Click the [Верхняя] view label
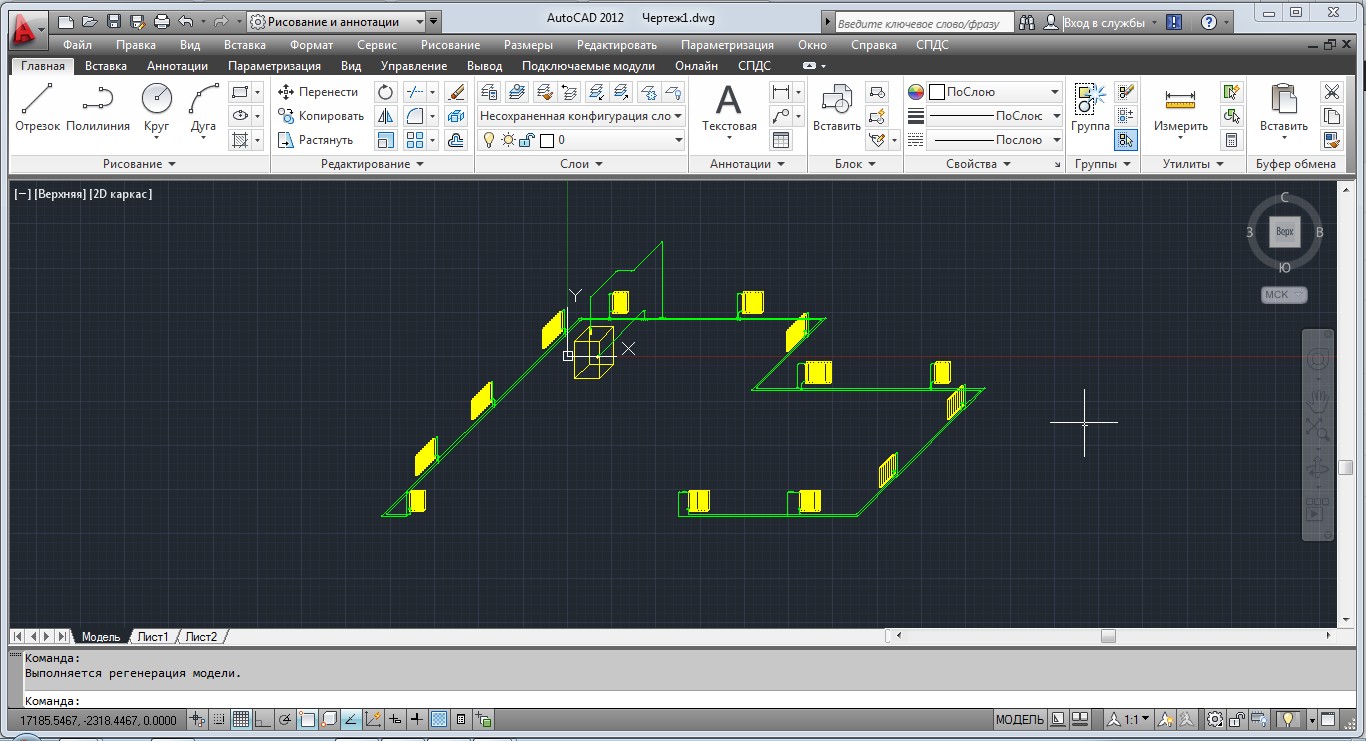This screenshot has width=1366, height=741. [x=61, y=194]
